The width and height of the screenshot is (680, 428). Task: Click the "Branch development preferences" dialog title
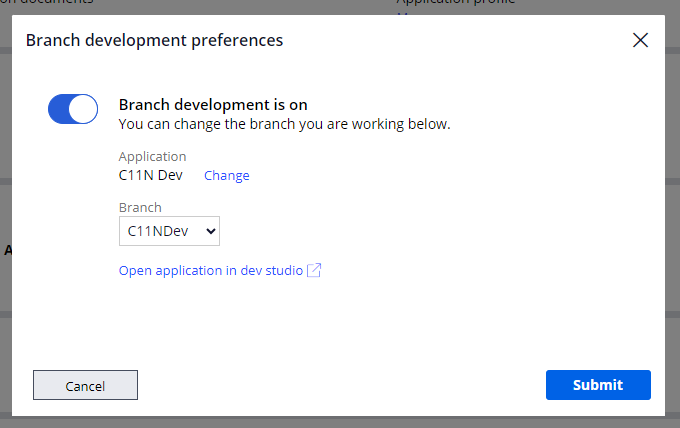click(x=154, y=40)
